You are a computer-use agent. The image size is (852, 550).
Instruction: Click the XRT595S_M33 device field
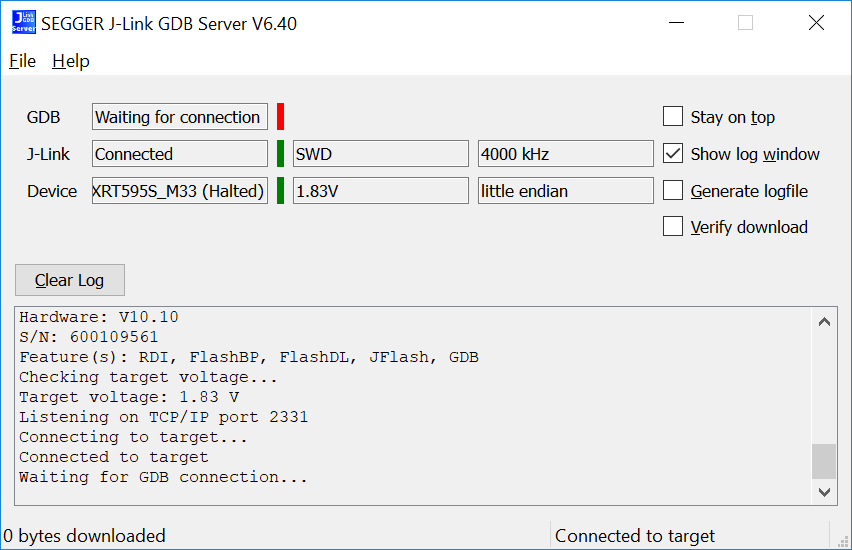180,190
